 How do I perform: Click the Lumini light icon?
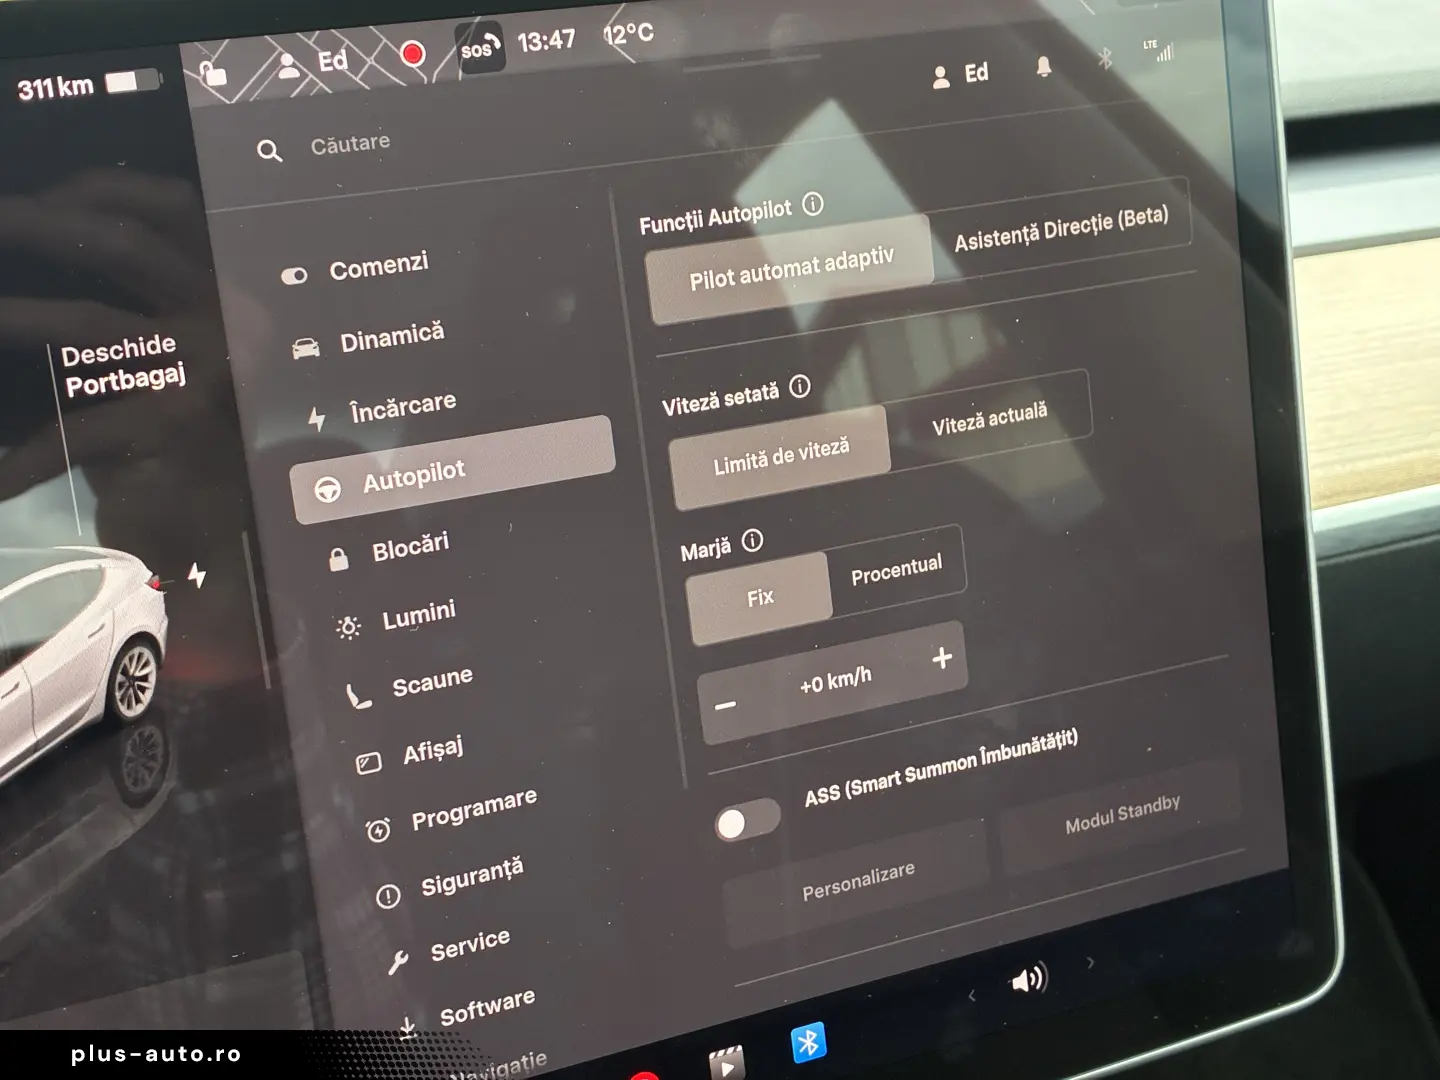click(346, 627)
